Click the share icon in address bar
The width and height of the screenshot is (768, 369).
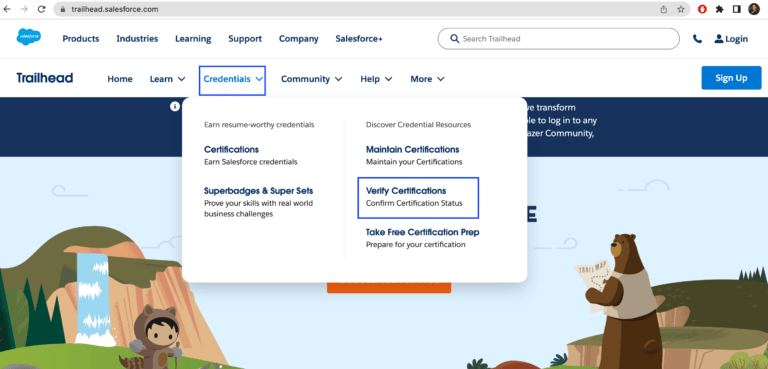point(664,9)
